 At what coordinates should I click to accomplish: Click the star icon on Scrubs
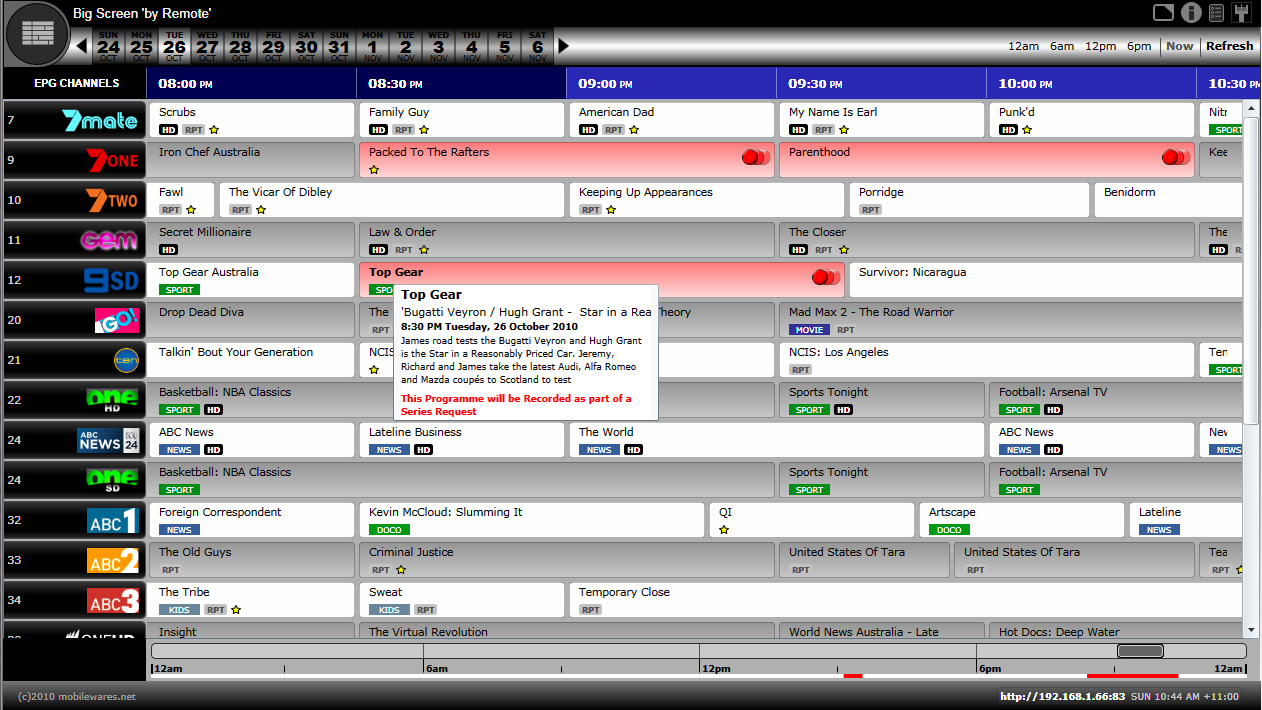[214, 130]
